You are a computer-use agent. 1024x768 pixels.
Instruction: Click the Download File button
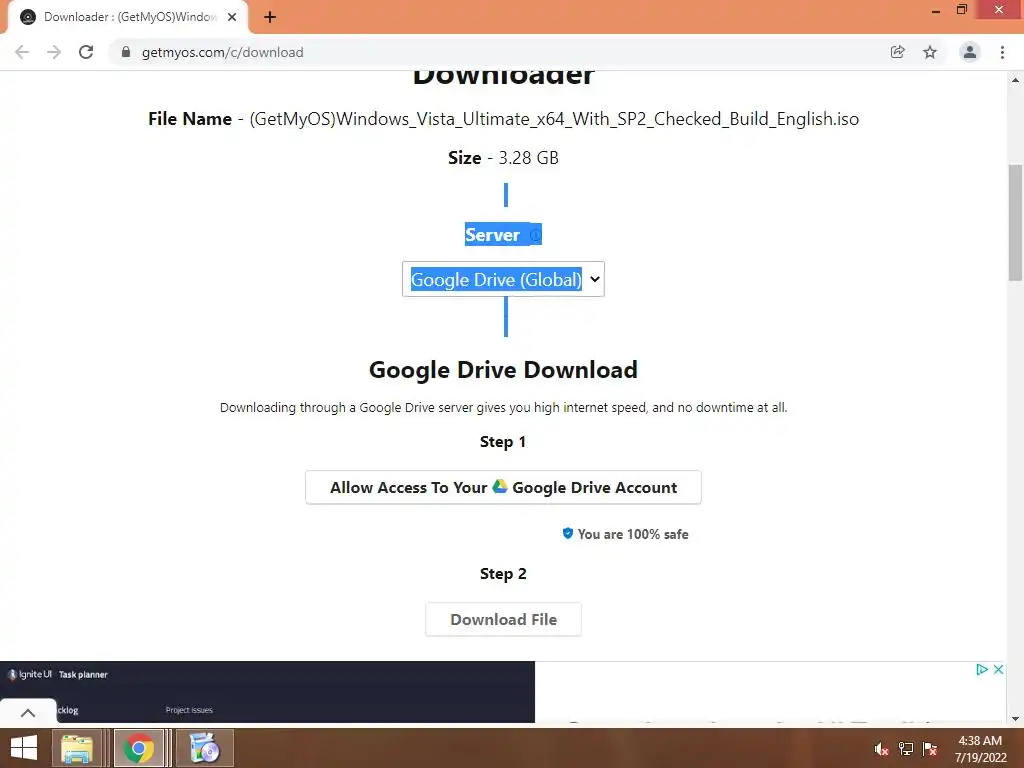(x=504, y=619)
